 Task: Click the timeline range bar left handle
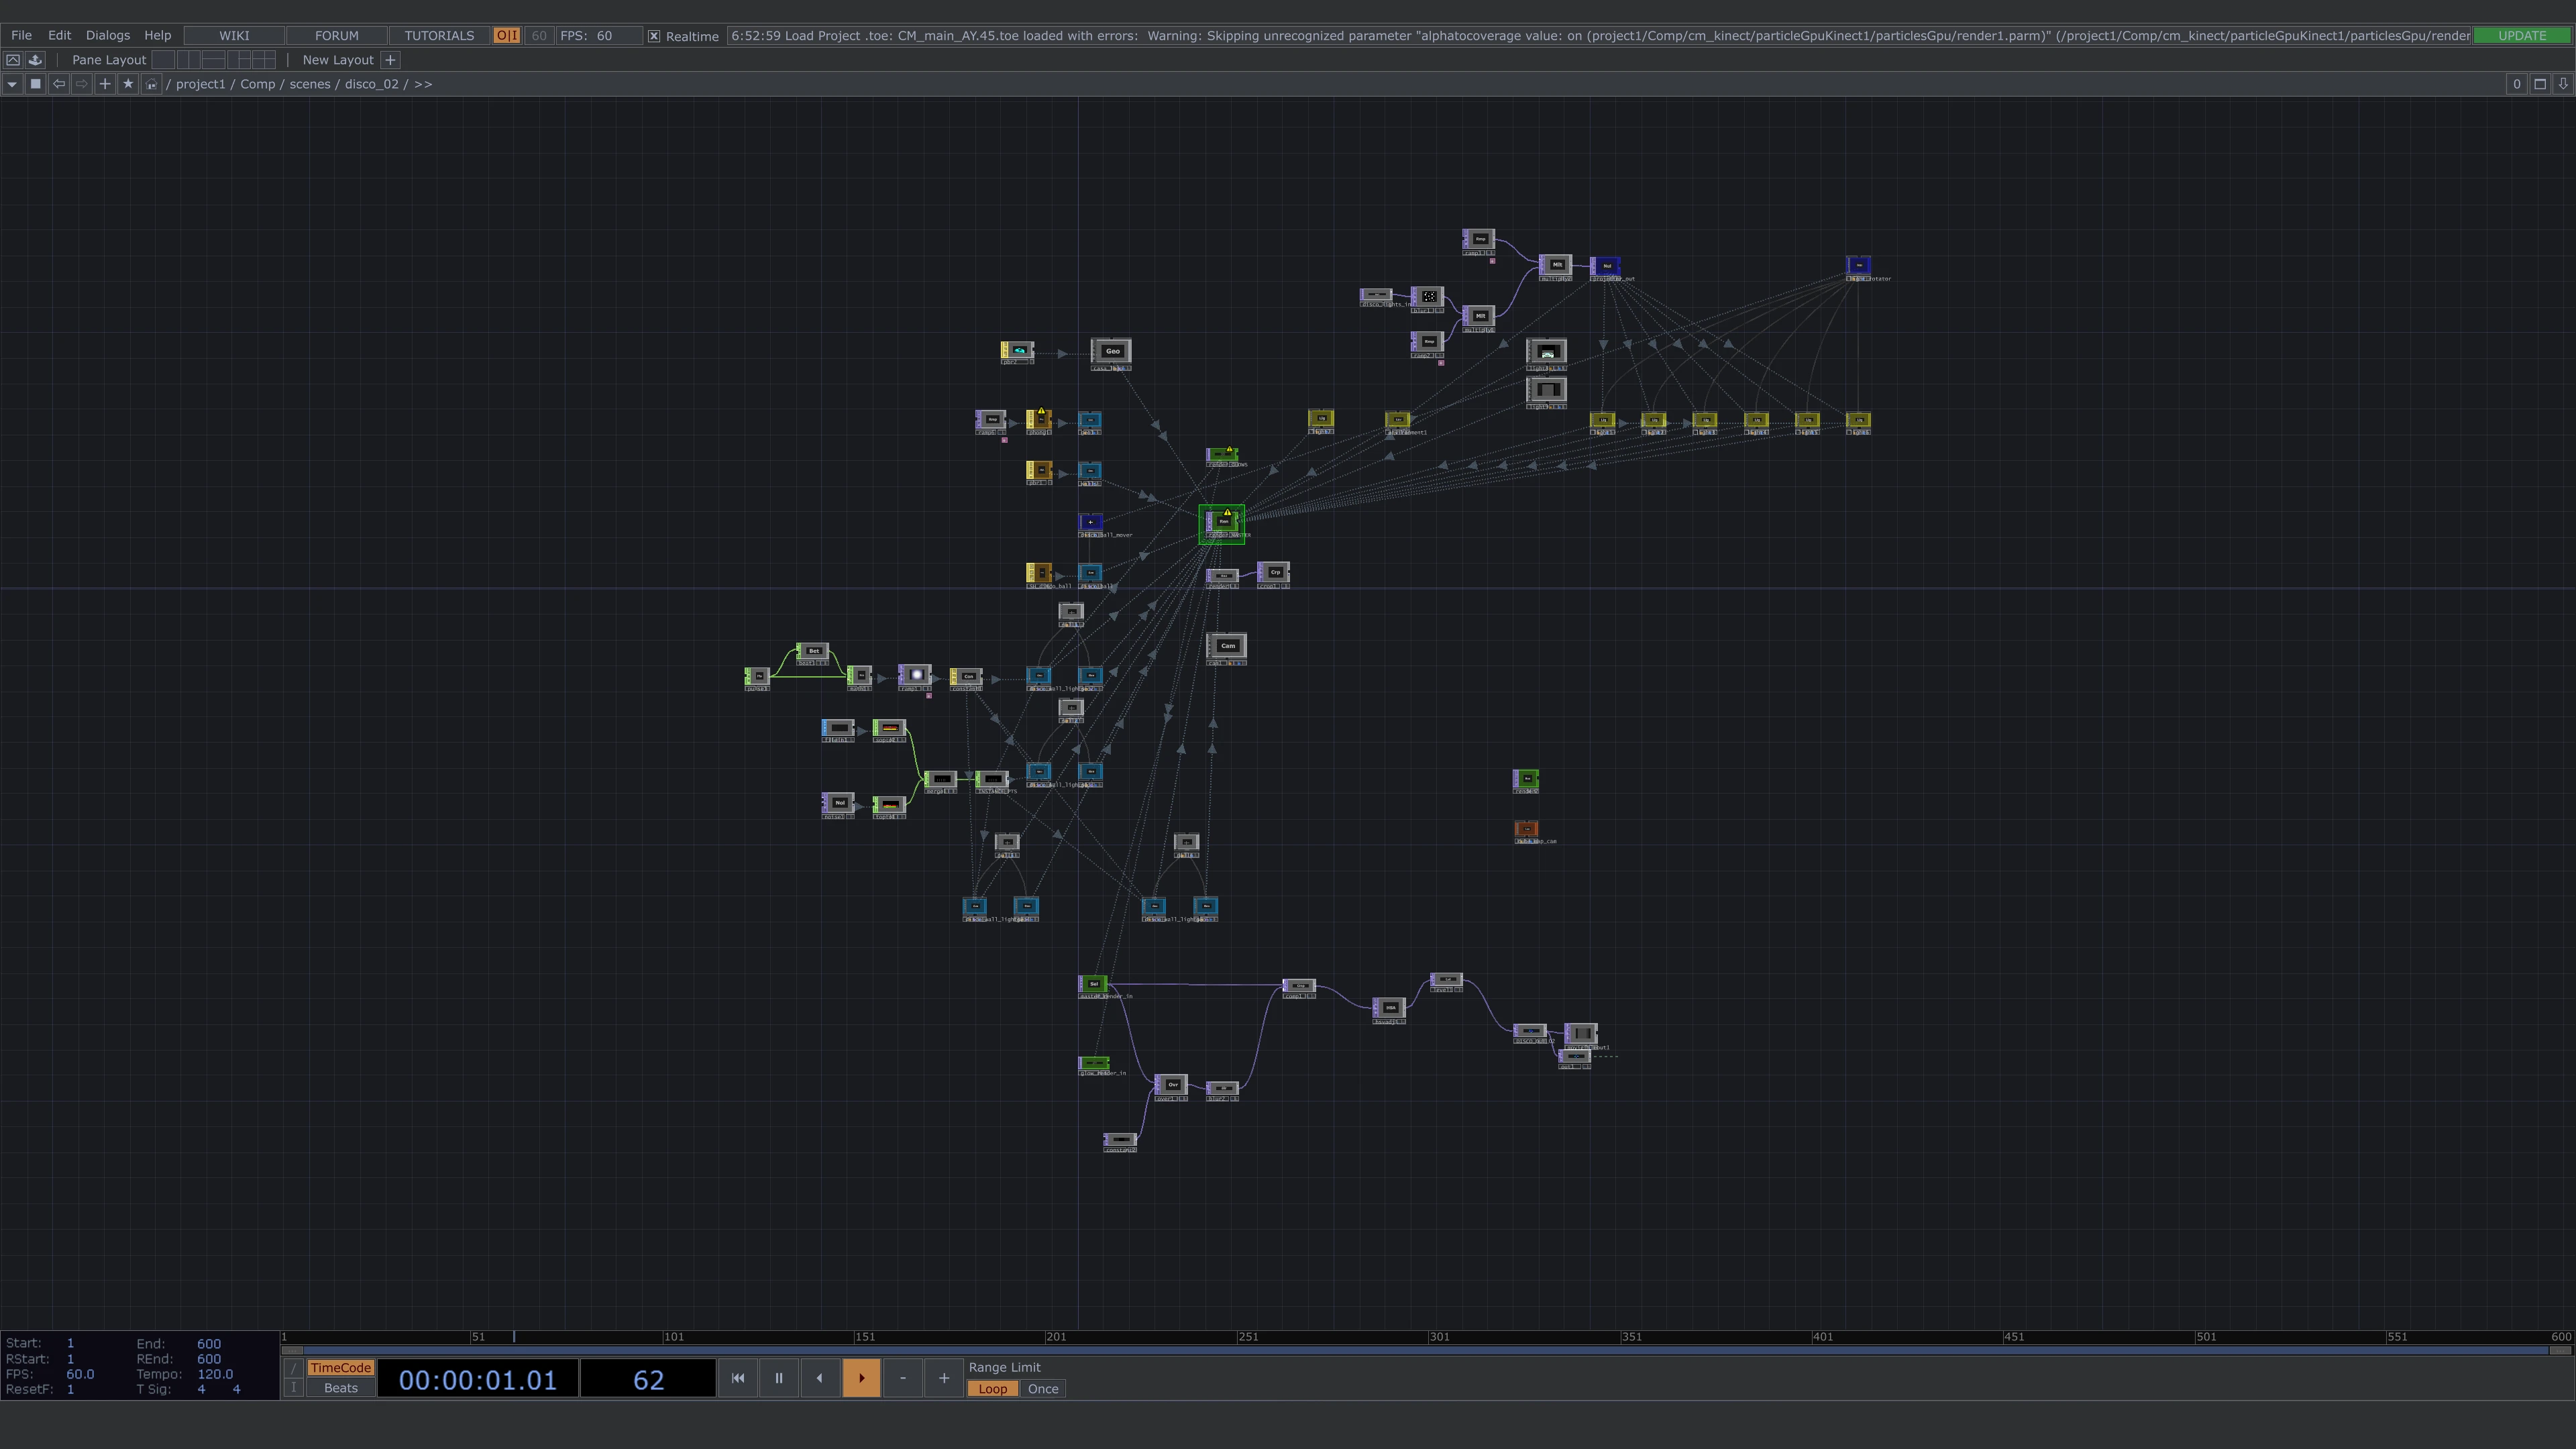(293, 1350)
